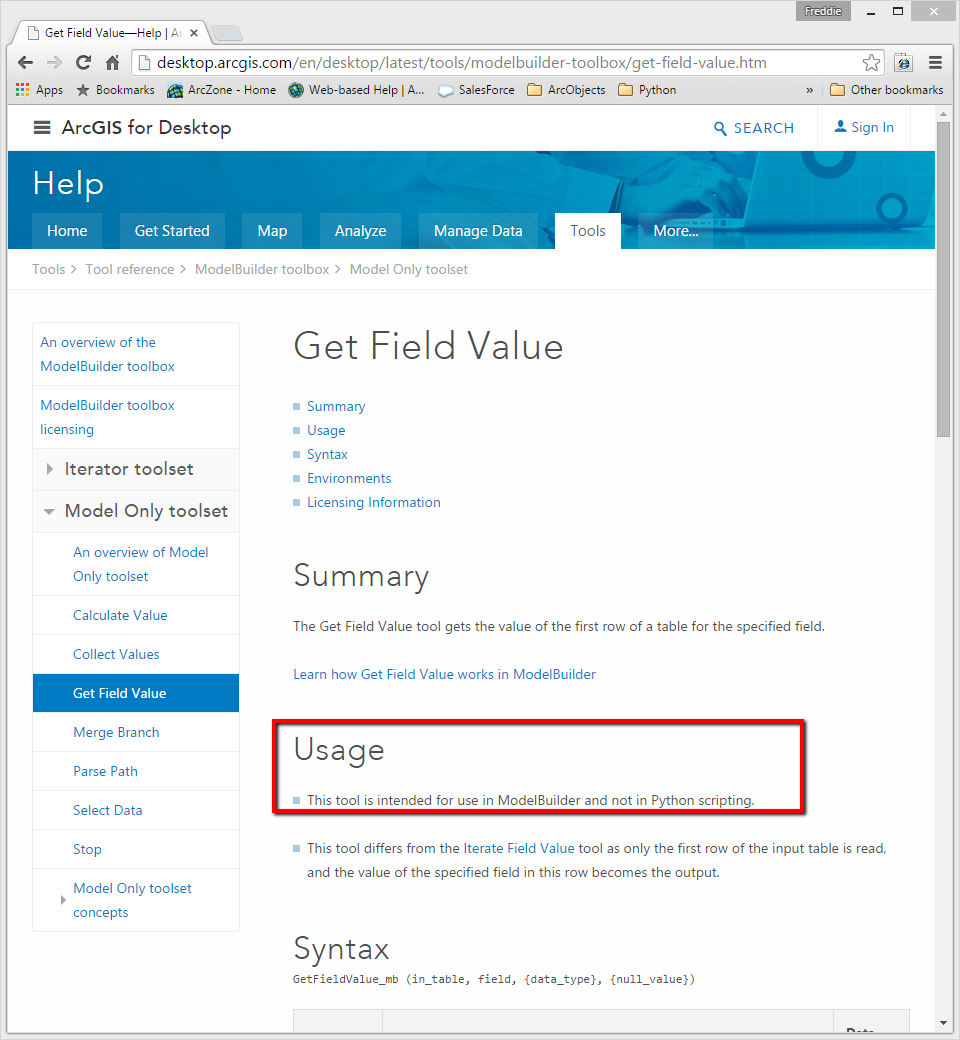Jump to the Syntax section link
The height and width of the screenshot is (1040, 960).
pos(327,454)
